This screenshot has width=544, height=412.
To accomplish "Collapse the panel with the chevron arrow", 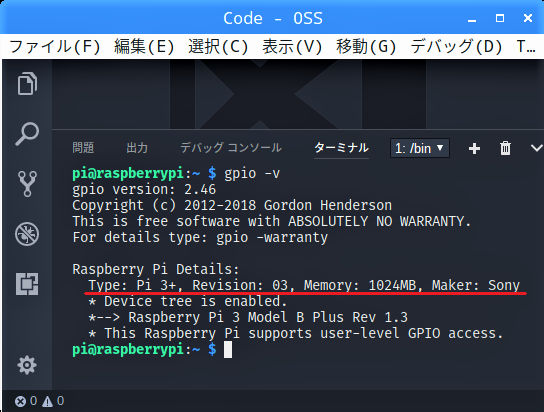I will (x=537, y=148).
